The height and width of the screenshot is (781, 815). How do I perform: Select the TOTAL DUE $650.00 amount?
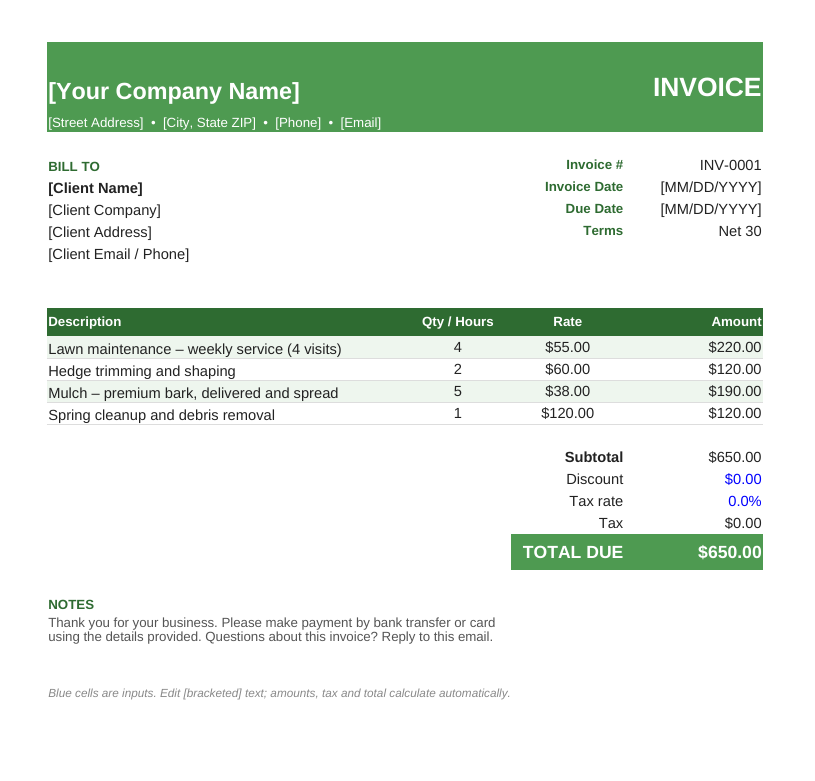(730, 552)
